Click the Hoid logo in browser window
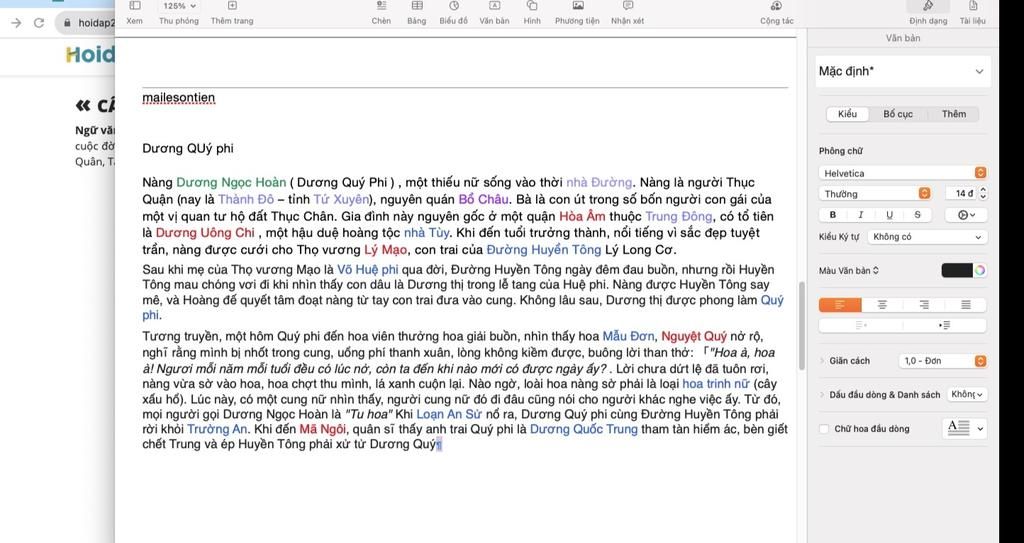The height and width of the screenshot is (543, 1024). pyautogui.click(x=90, y=54)
